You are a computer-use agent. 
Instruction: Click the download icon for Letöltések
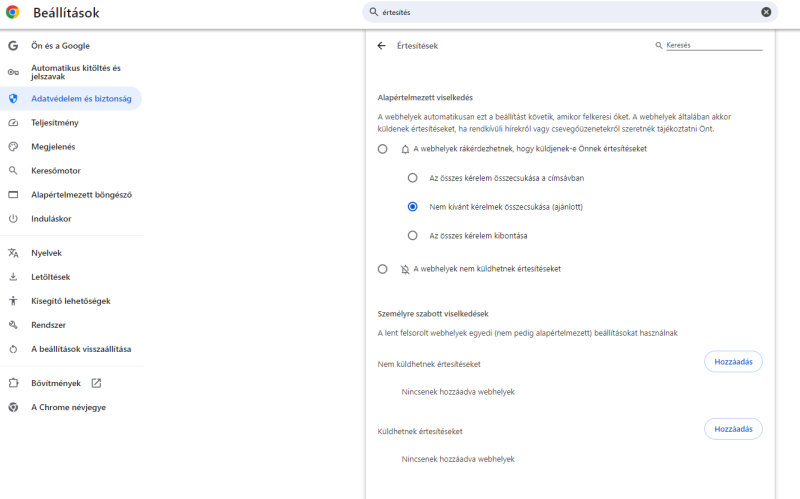pos(13,277)
